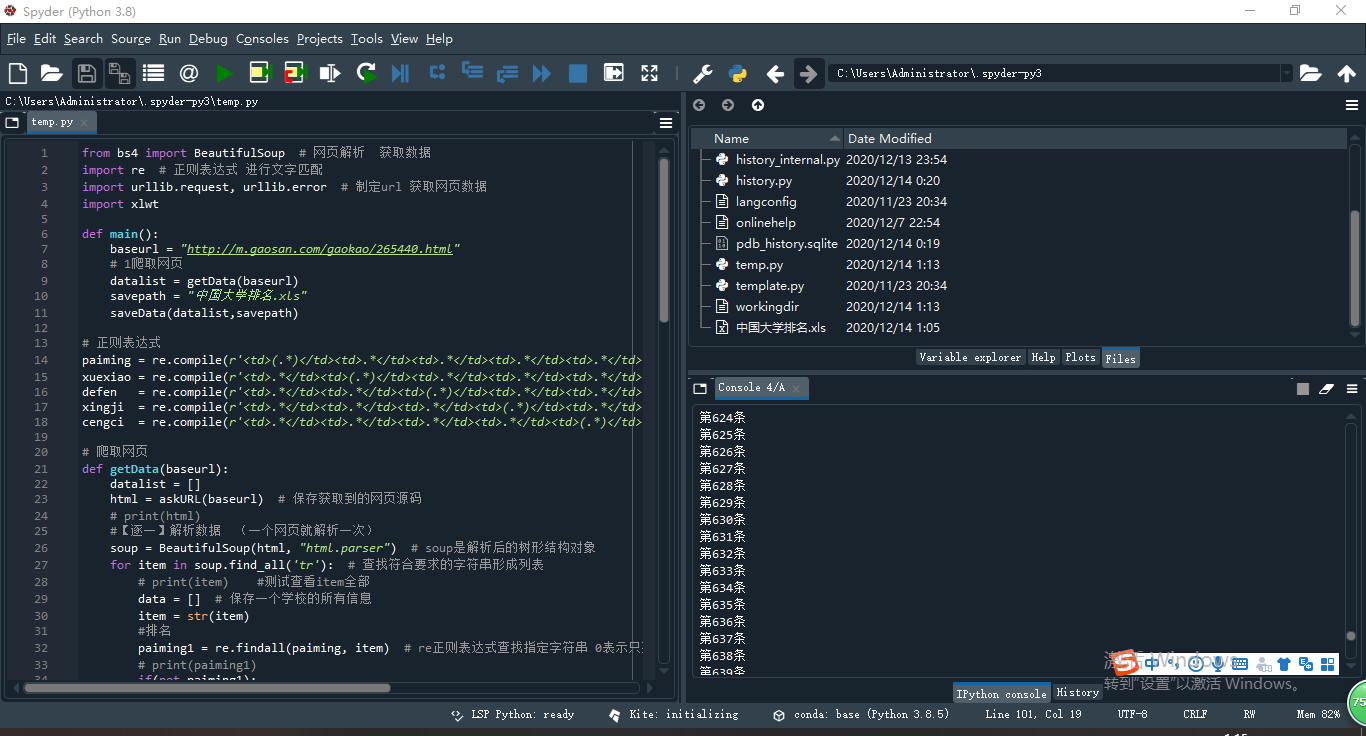This screenshot has width=1366, height=736.
Task: Switch to the Plots tab
Action: [x=1080, y=357]
